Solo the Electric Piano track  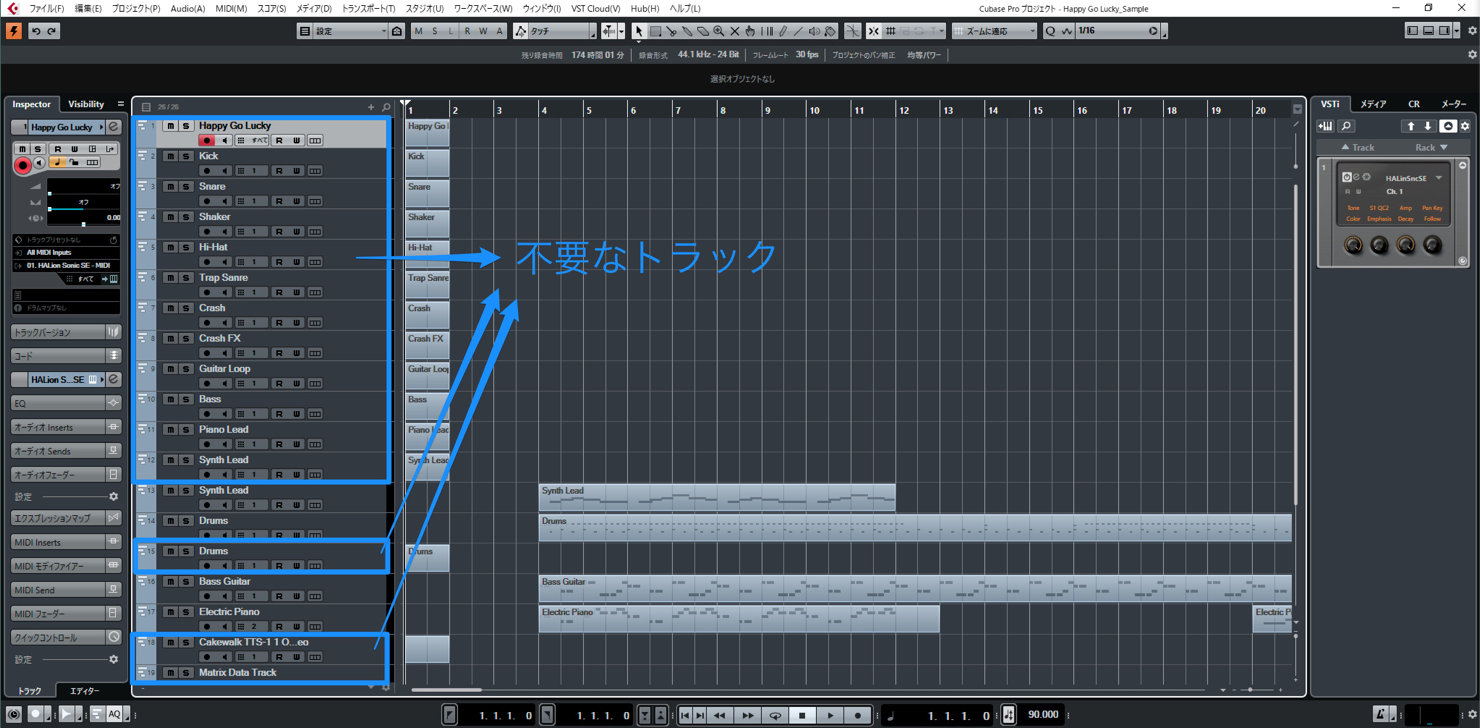pos(186,612)
